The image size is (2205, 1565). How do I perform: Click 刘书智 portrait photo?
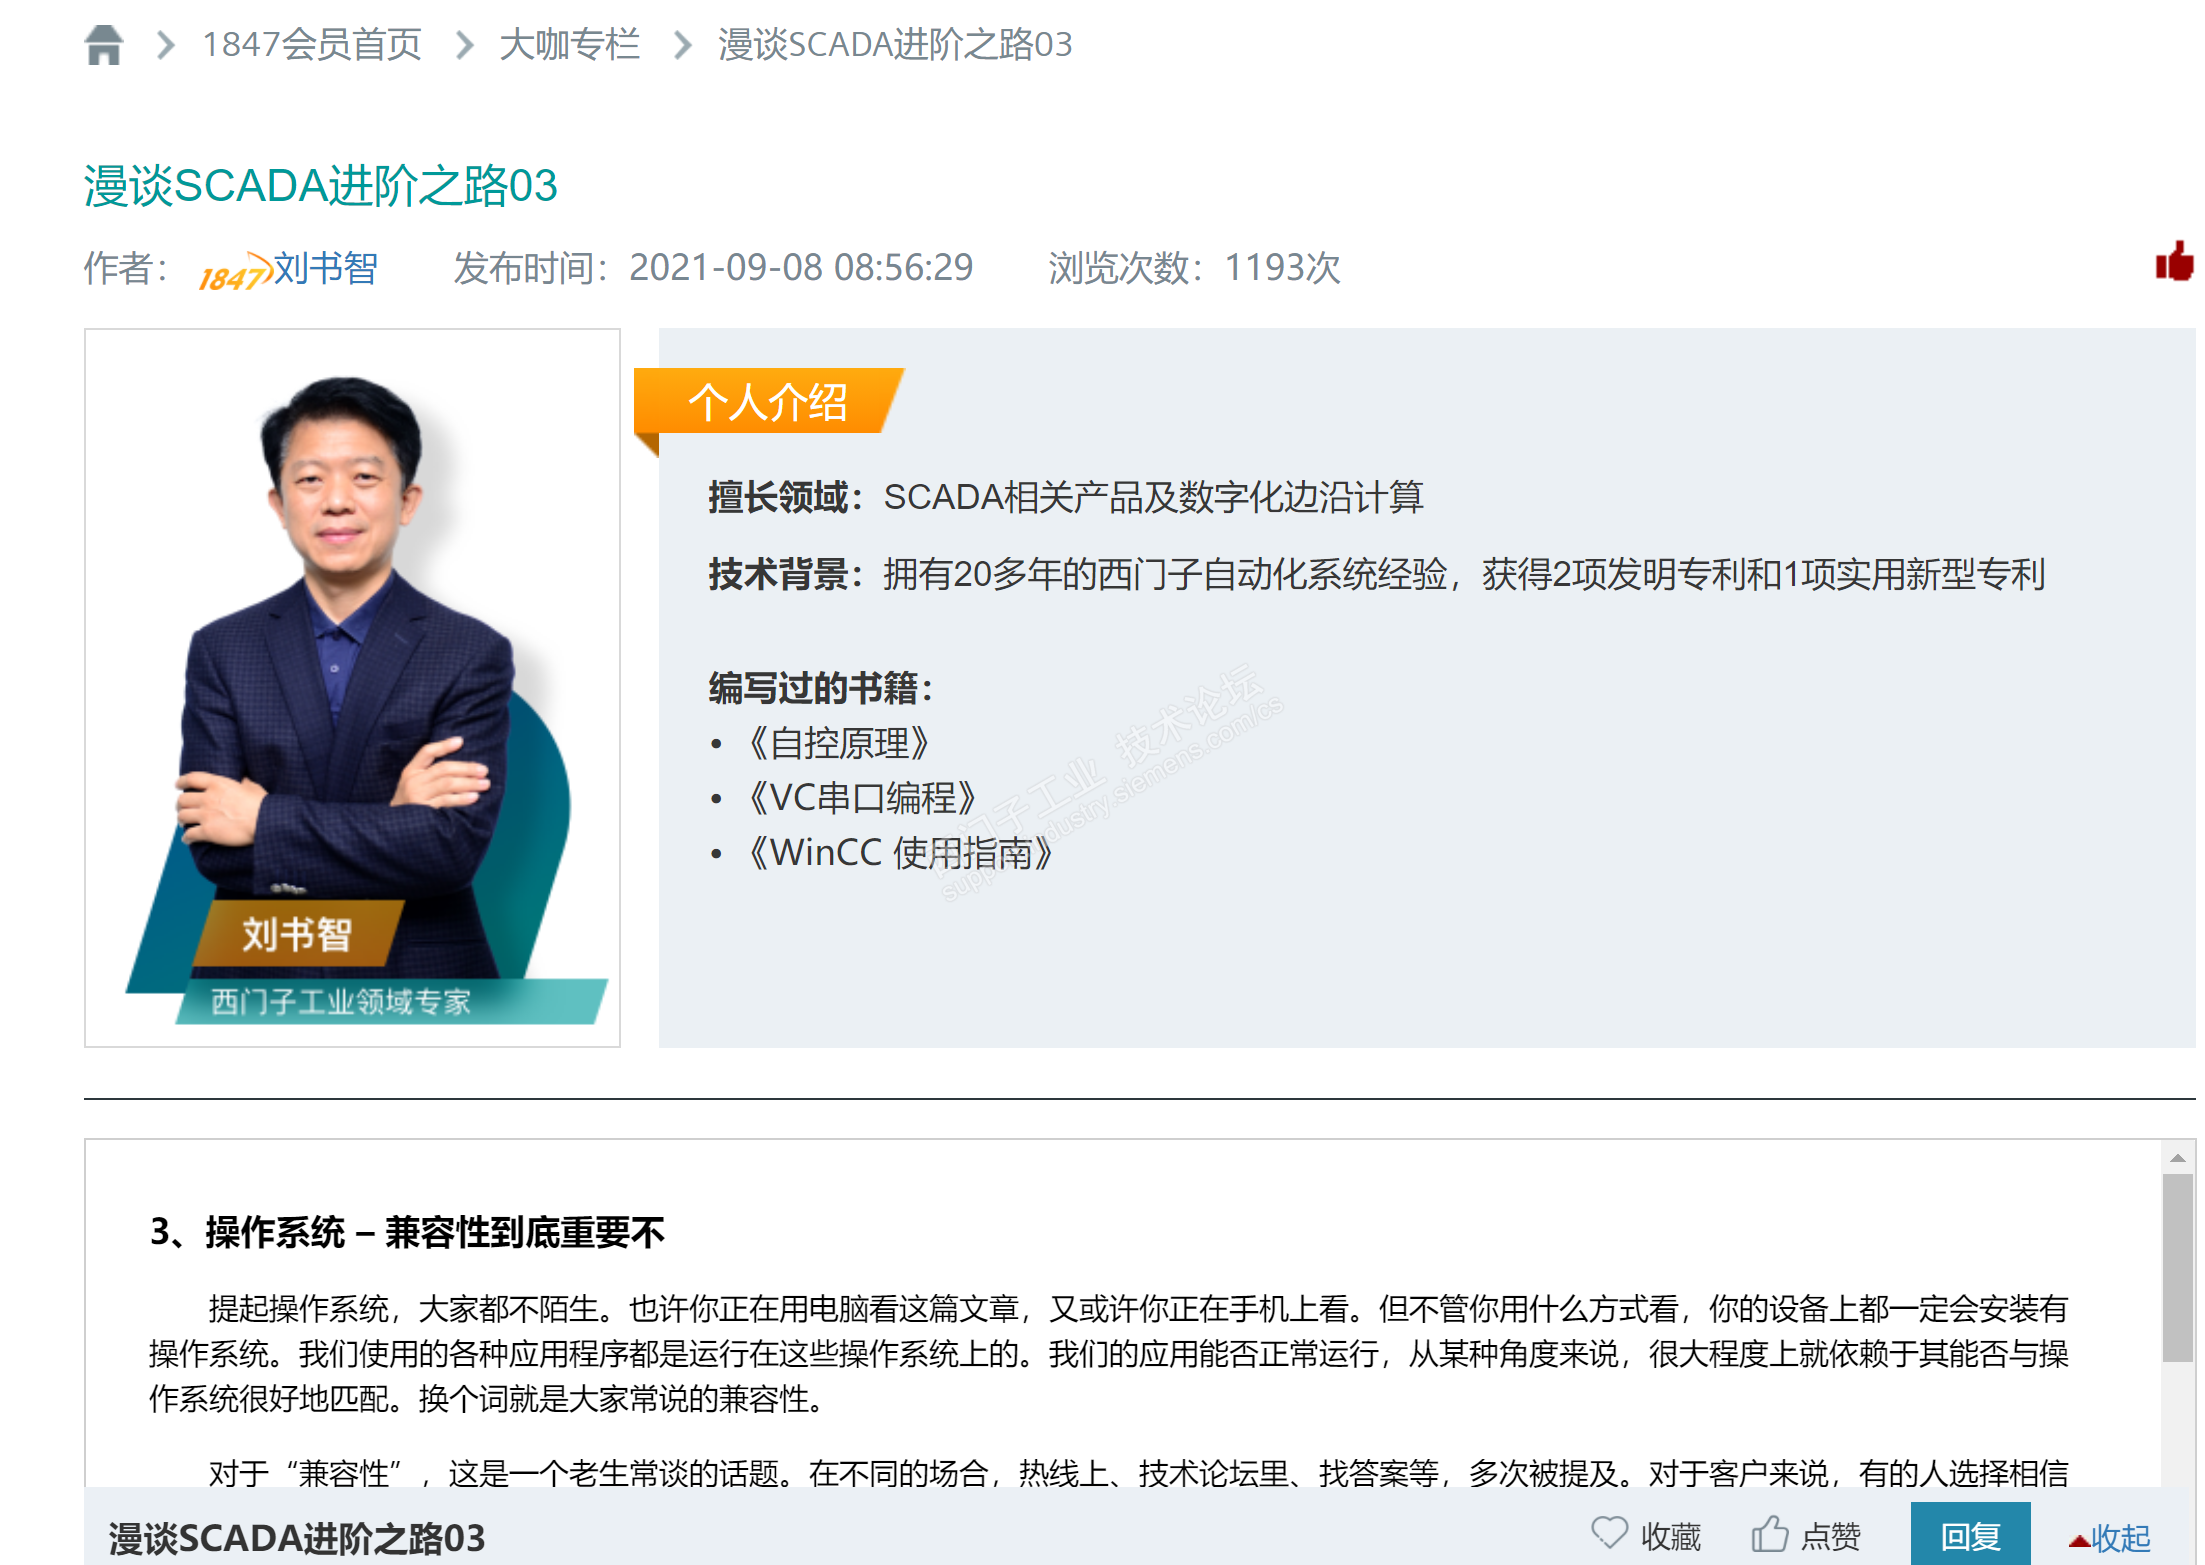352,687
